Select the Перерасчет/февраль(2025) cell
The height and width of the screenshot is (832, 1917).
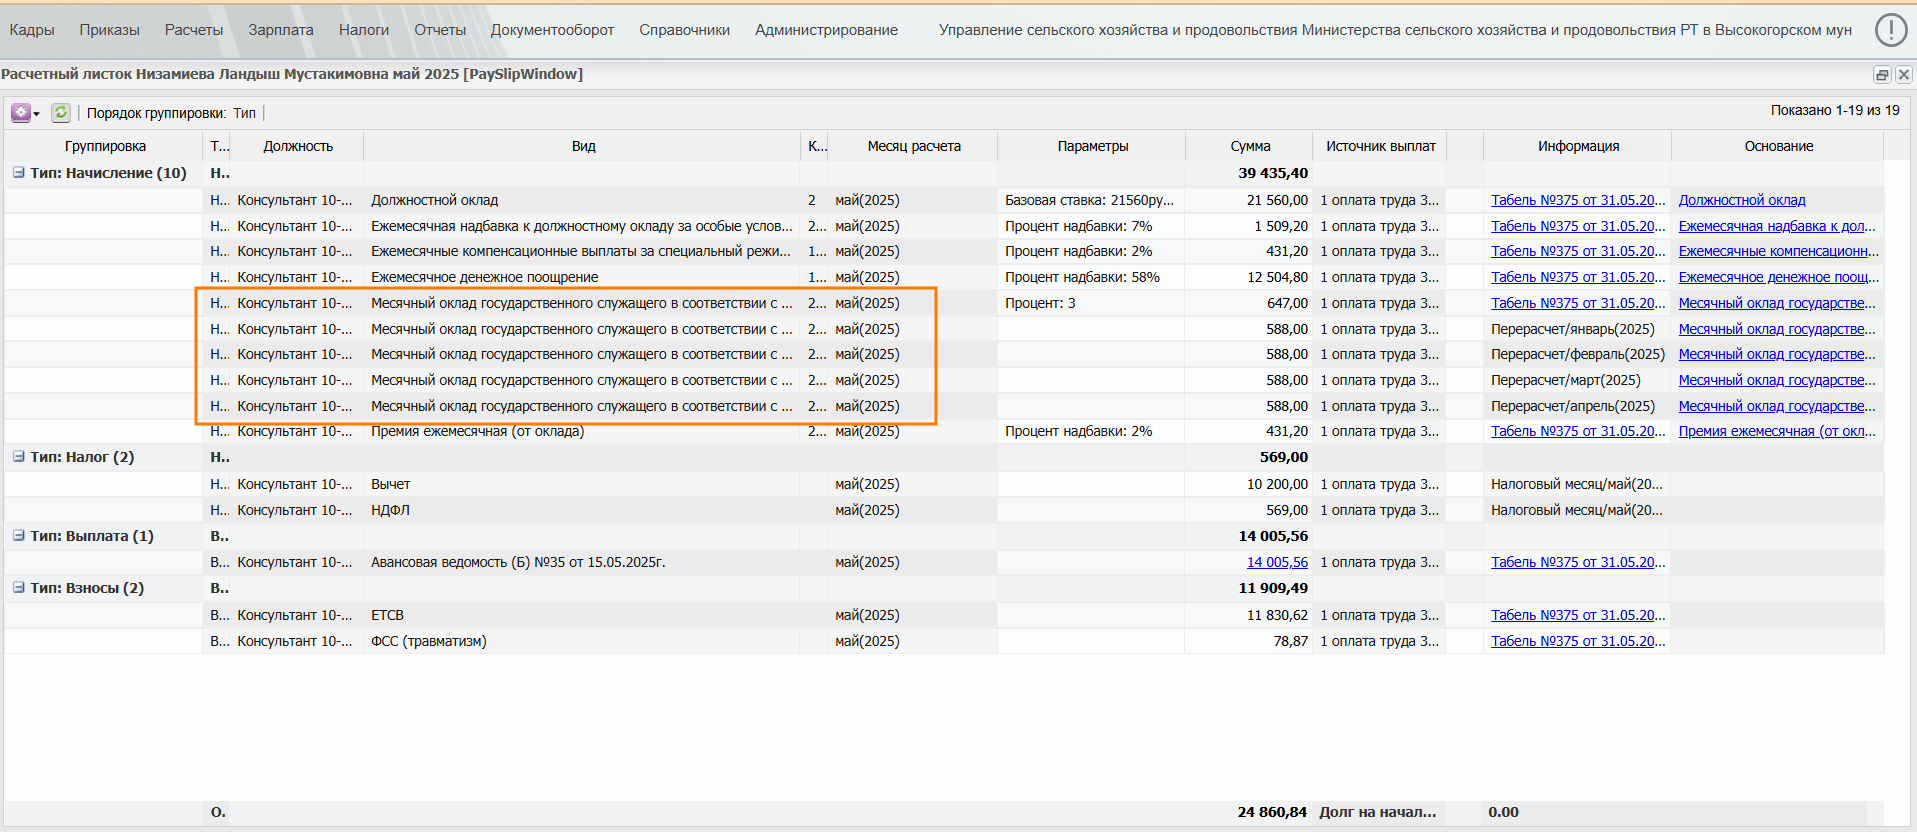(x=1578, y=354)
